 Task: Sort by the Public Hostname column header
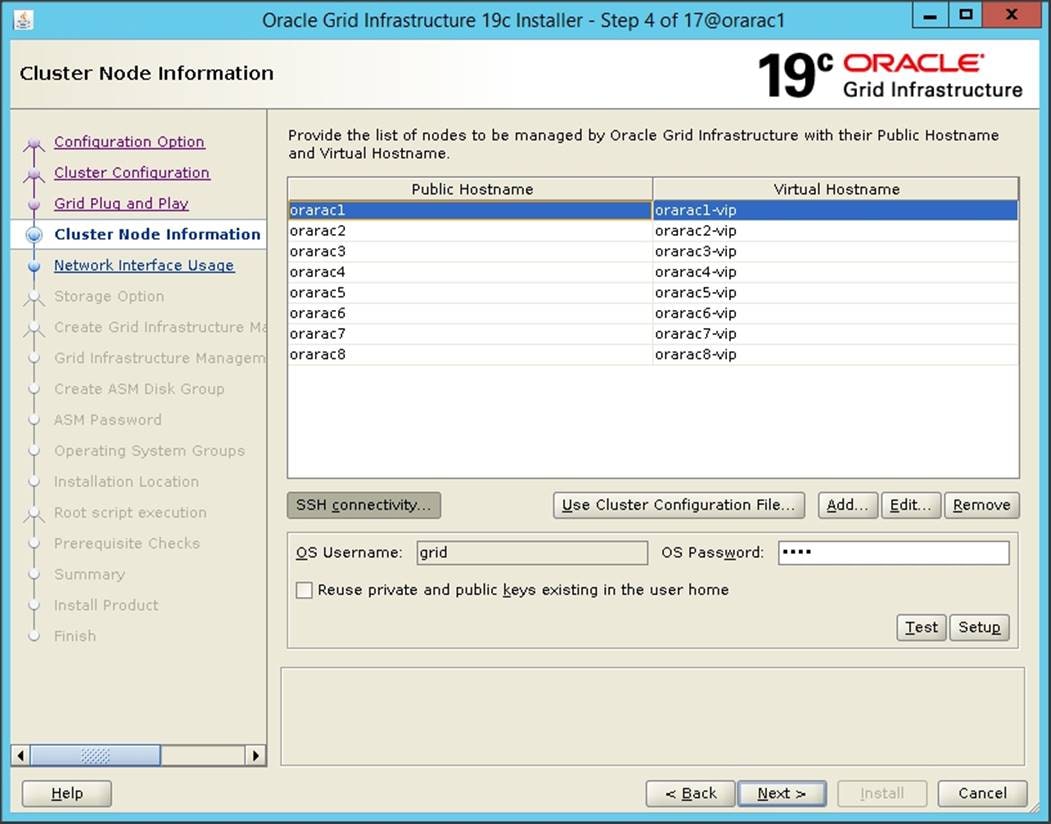[471, 189]
